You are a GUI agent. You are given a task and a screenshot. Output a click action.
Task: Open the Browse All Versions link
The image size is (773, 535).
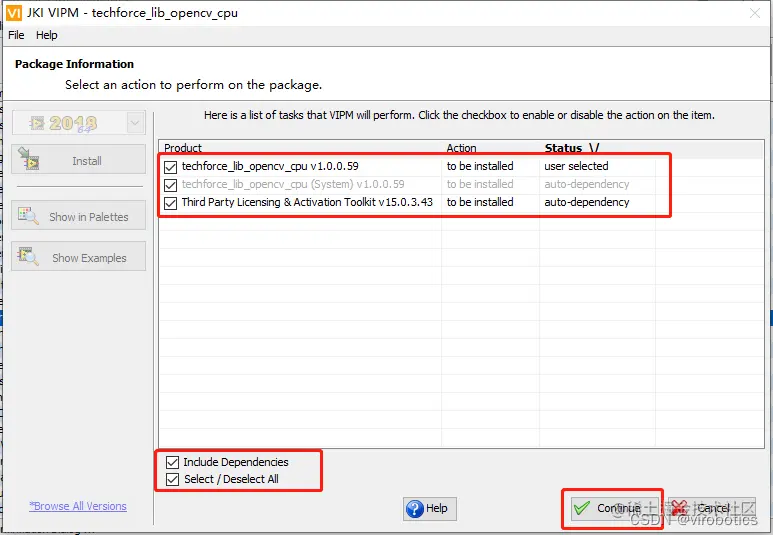tap(78, 506)
